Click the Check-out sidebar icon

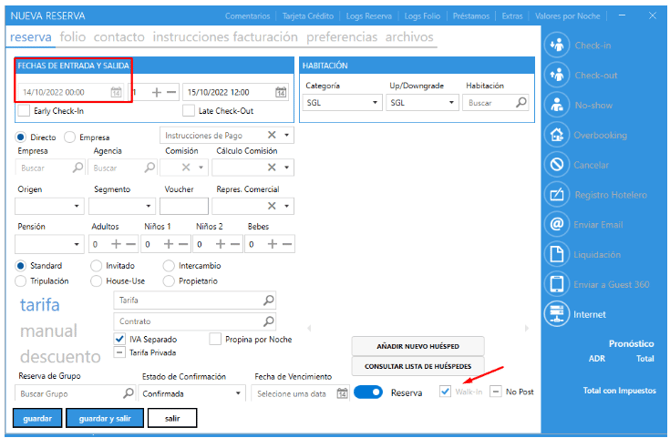click(x=557, y=75)
